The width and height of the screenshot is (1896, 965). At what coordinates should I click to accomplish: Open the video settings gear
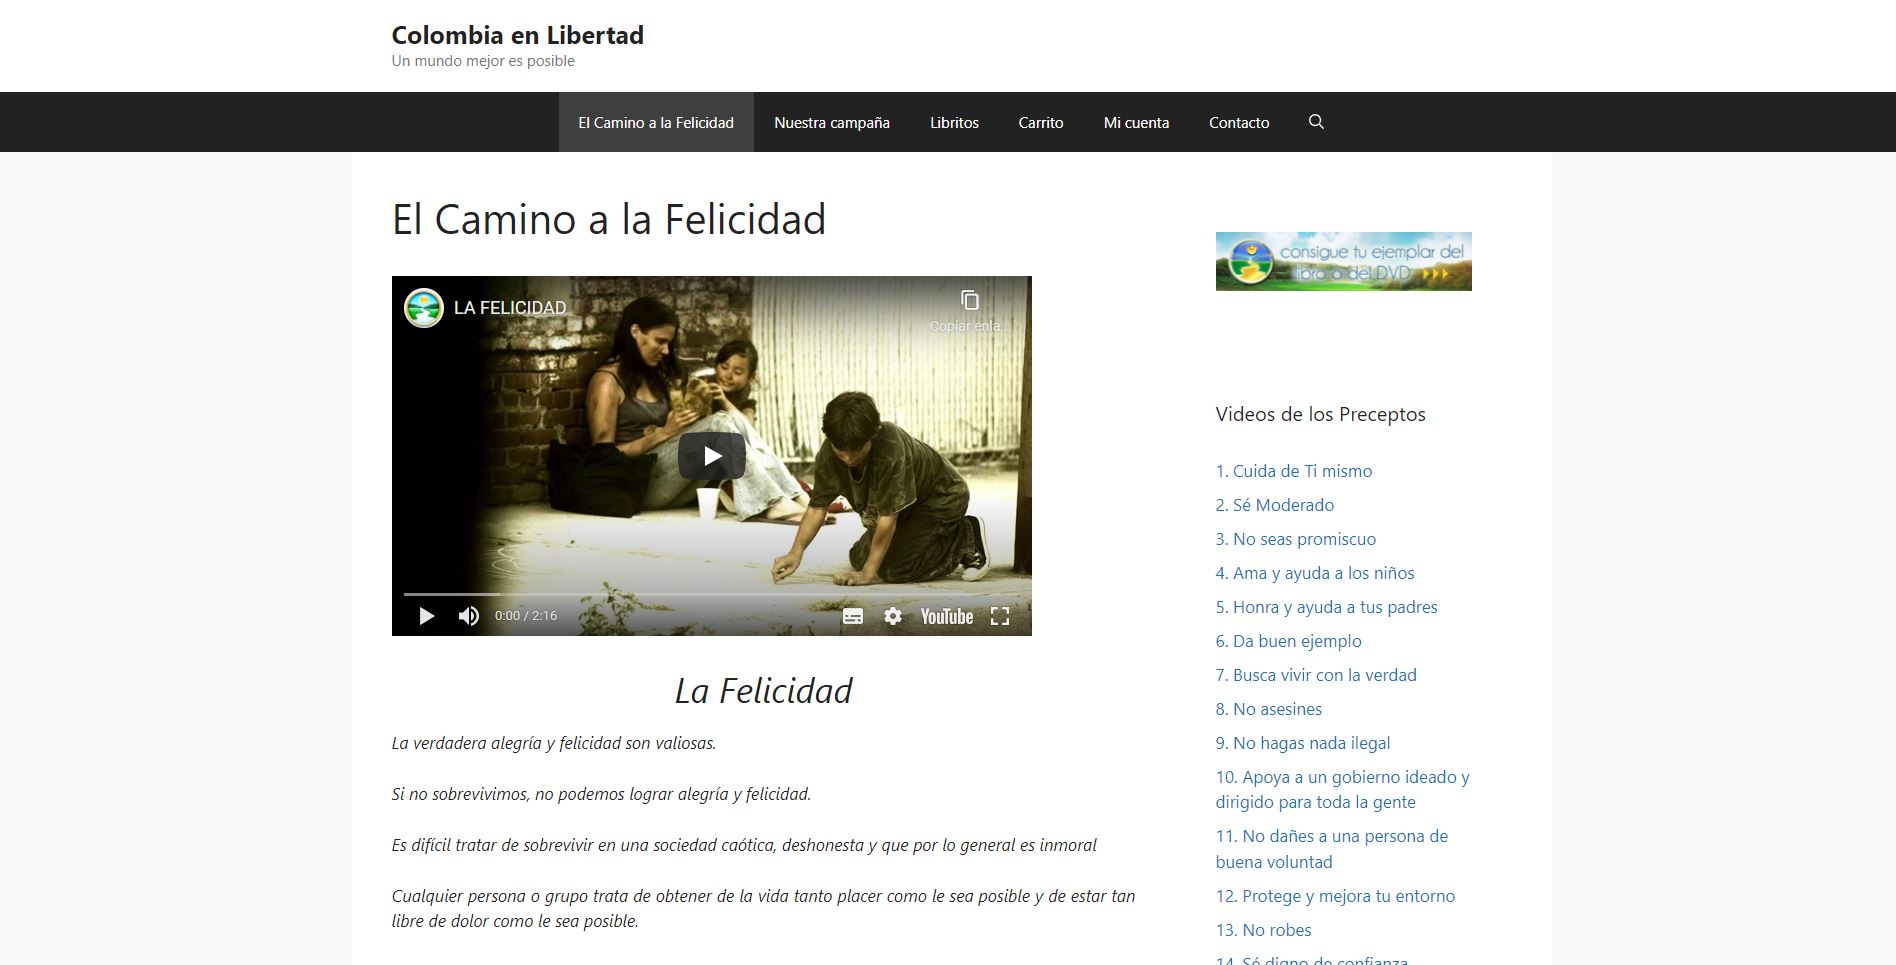pyautogui.click(x=893, y=616)
